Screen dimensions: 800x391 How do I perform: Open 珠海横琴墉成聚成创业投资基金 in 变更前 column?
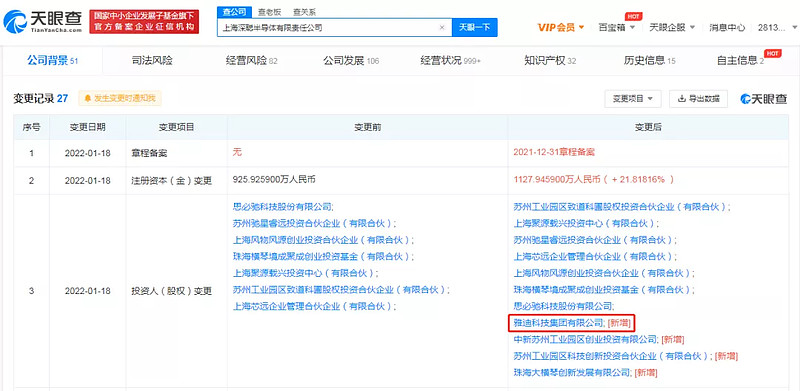323,256
